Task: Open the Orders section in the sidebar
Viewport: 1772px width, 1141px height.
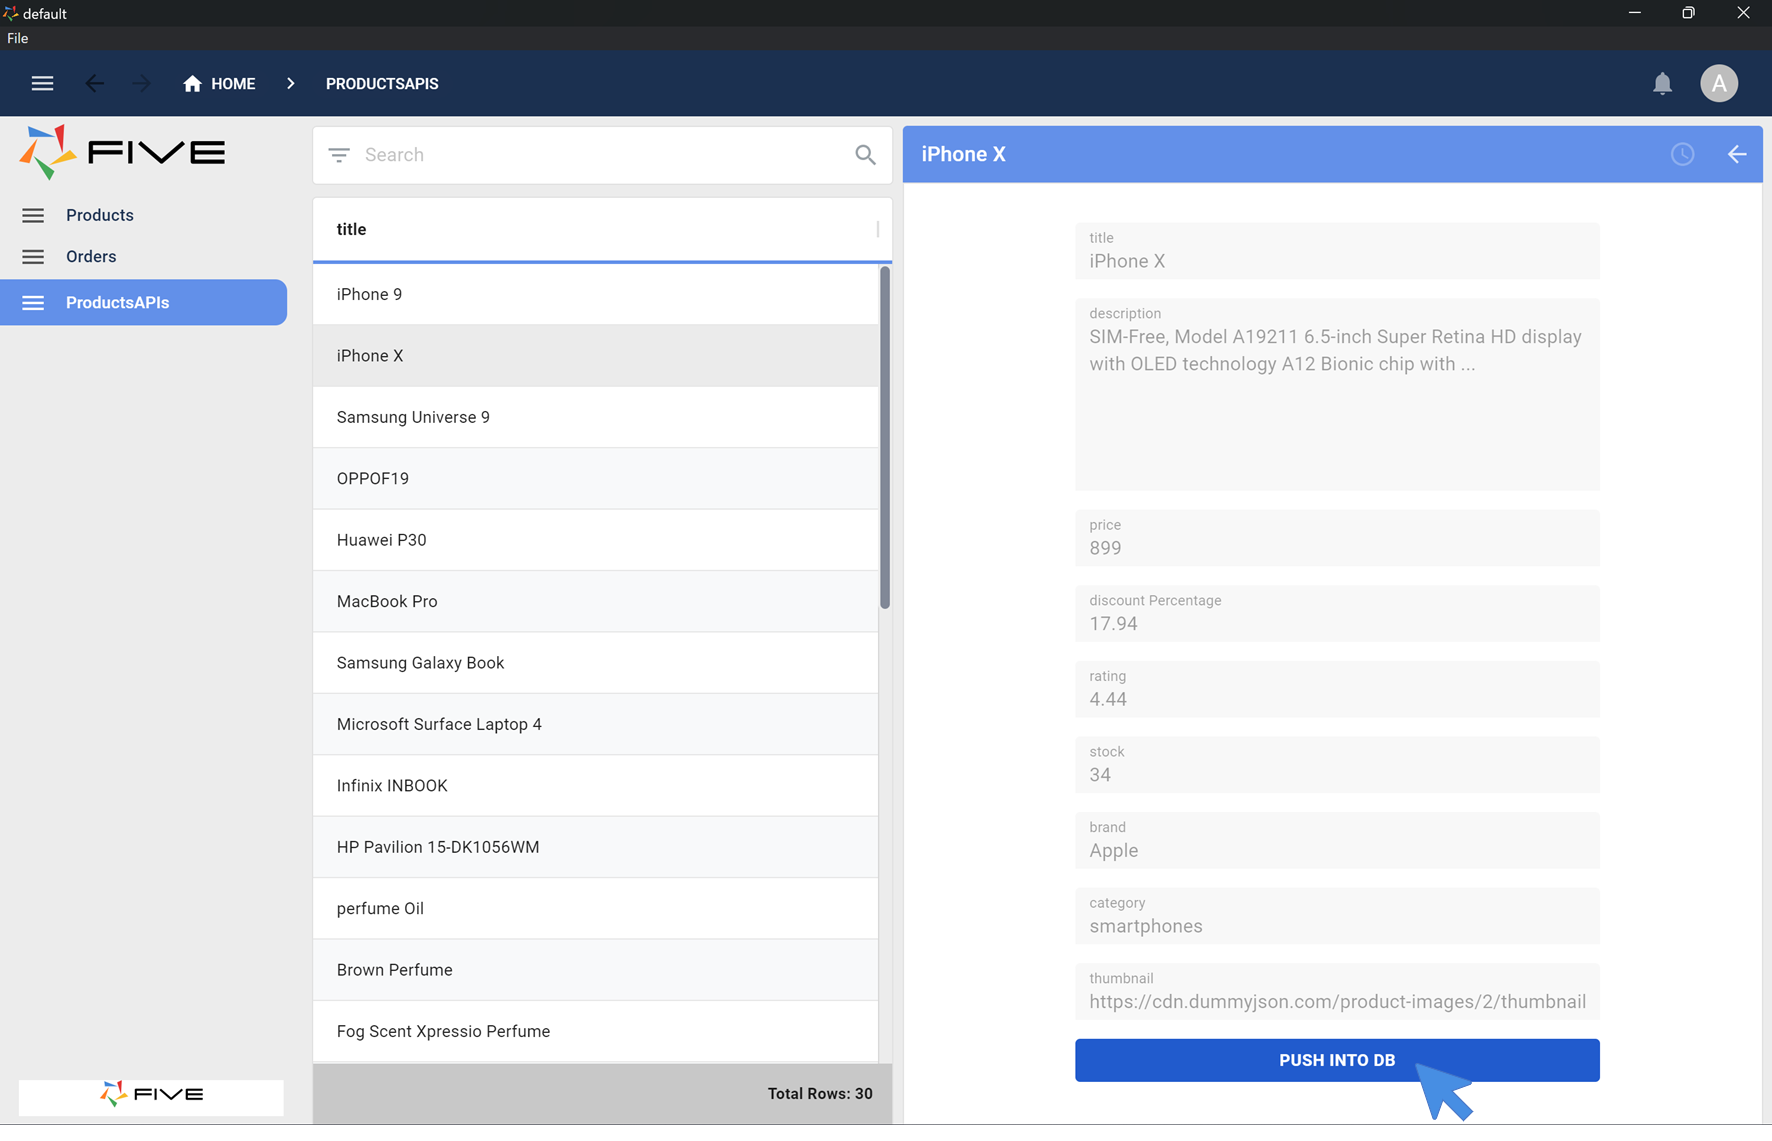Action: click(x=90, y=256)
